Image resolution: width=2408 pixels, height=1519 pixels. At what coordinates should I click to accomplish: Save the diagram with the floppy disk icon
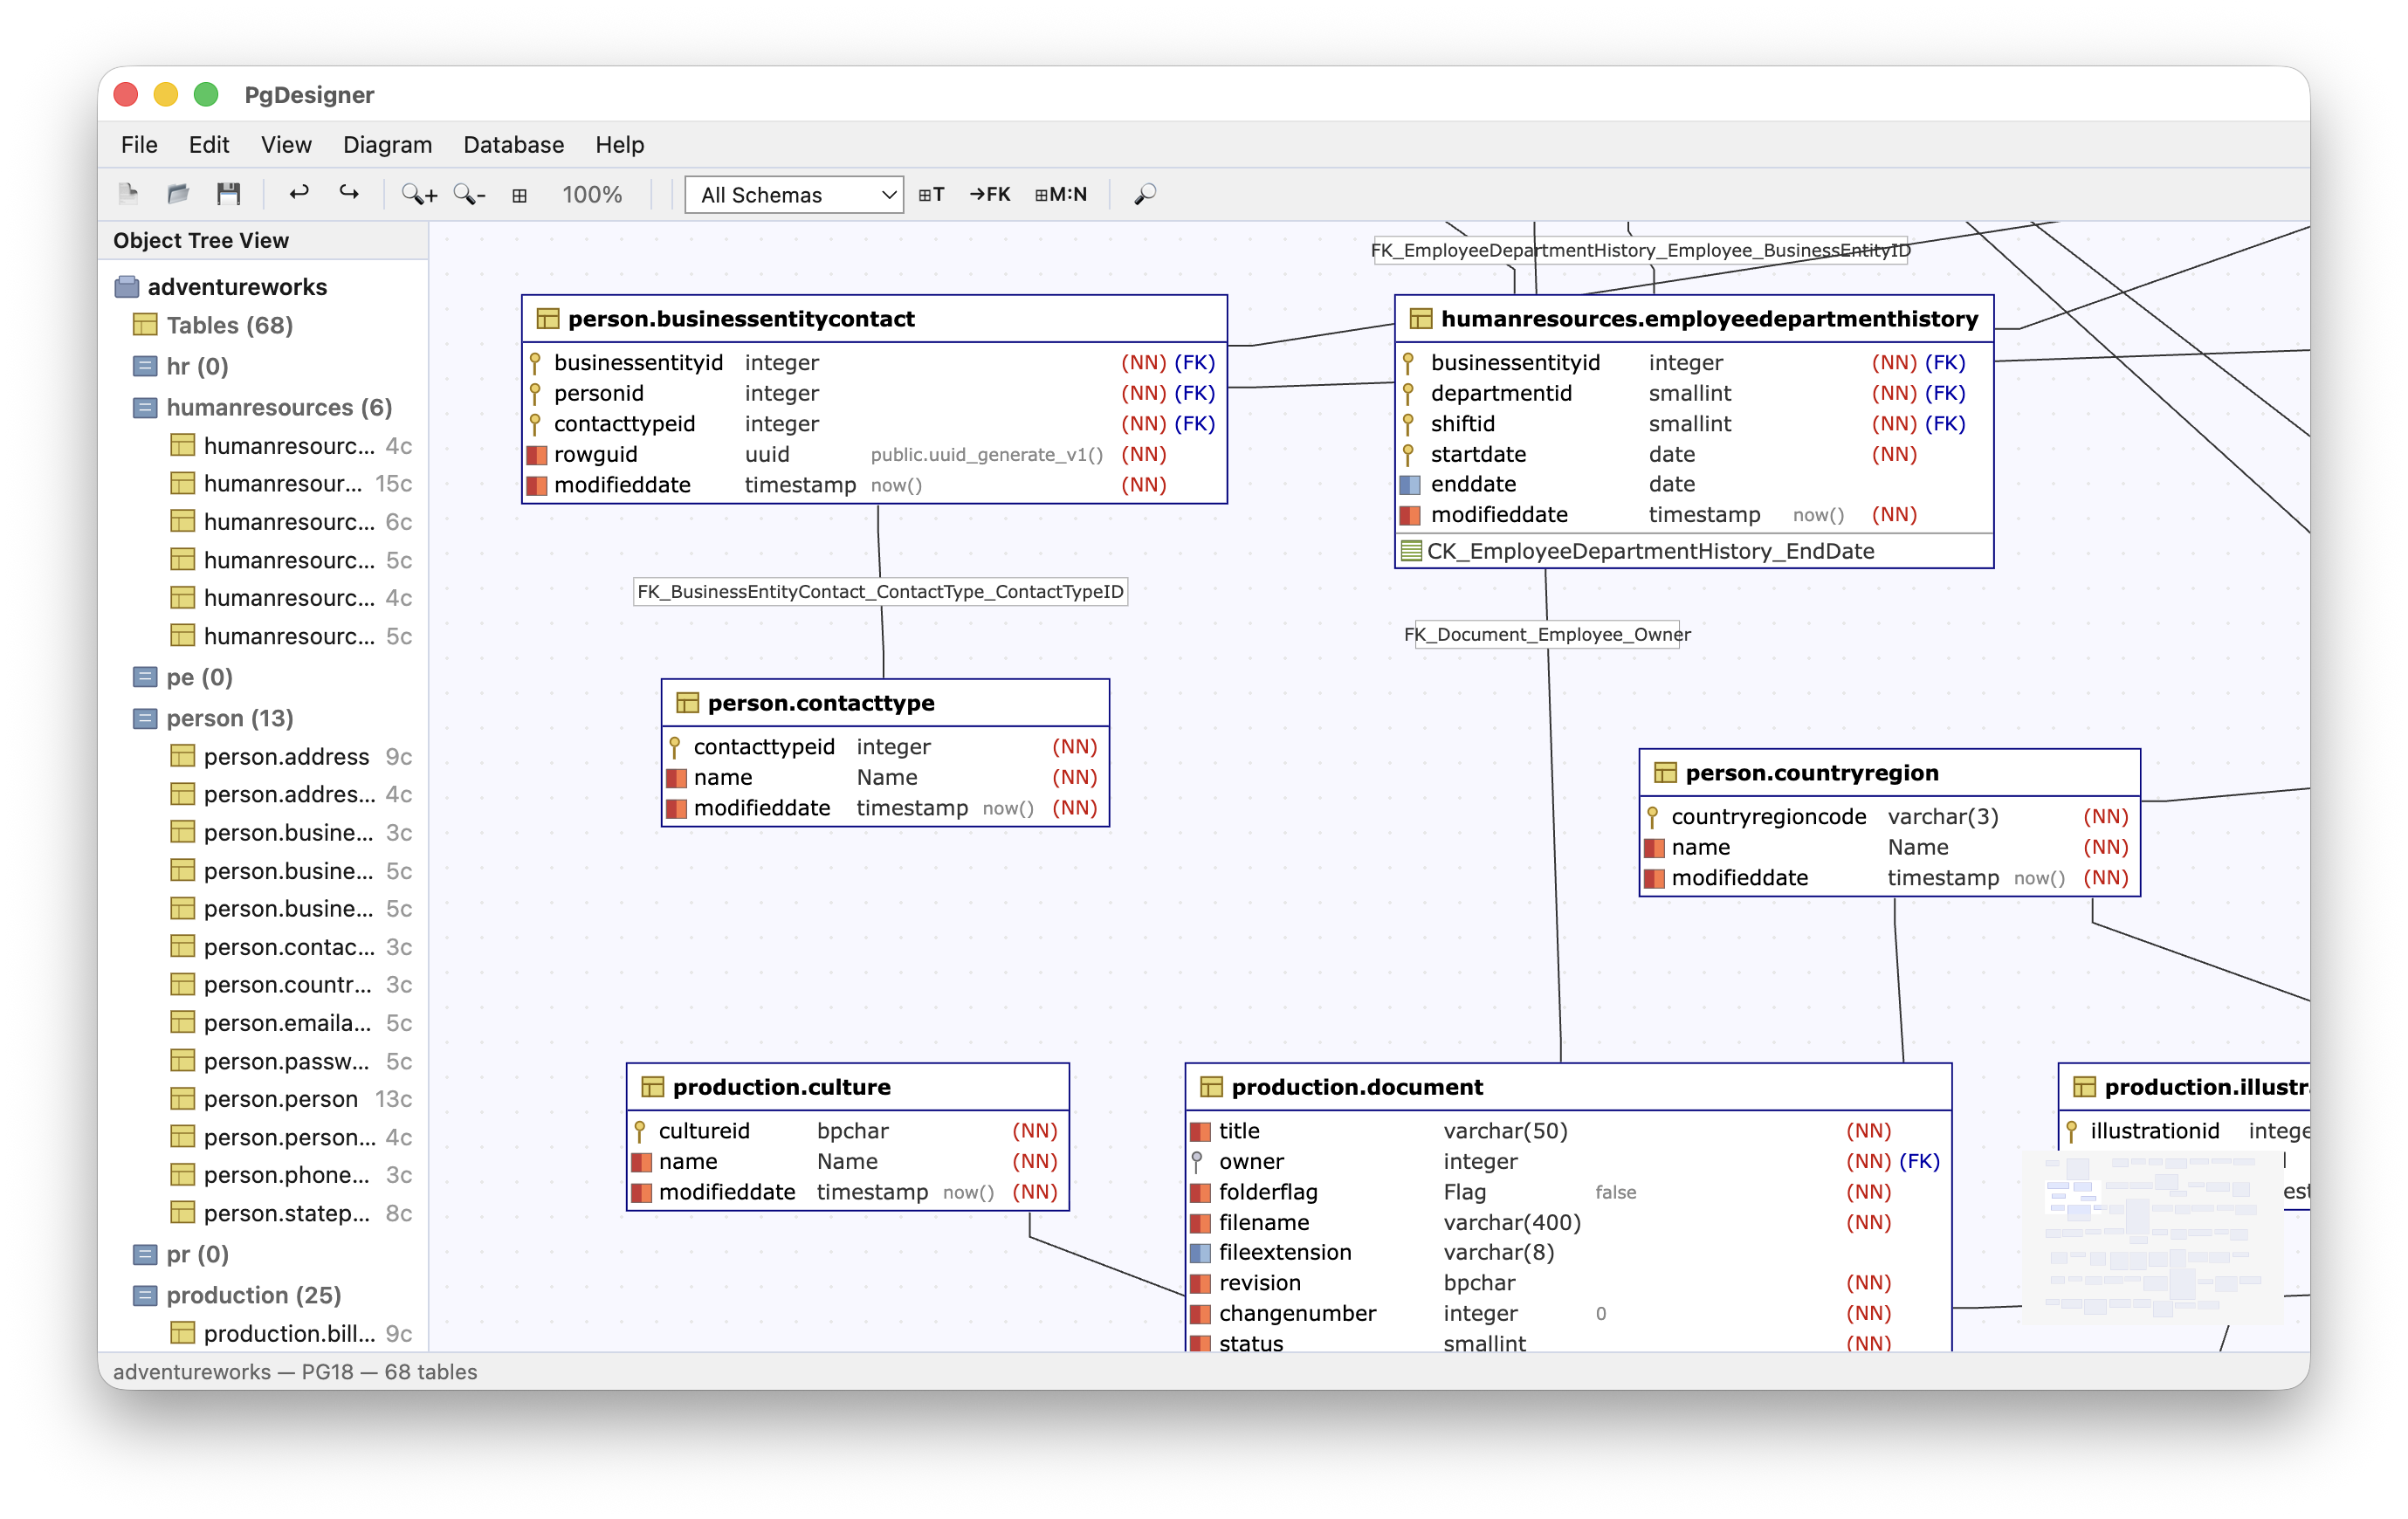[228, 193]
